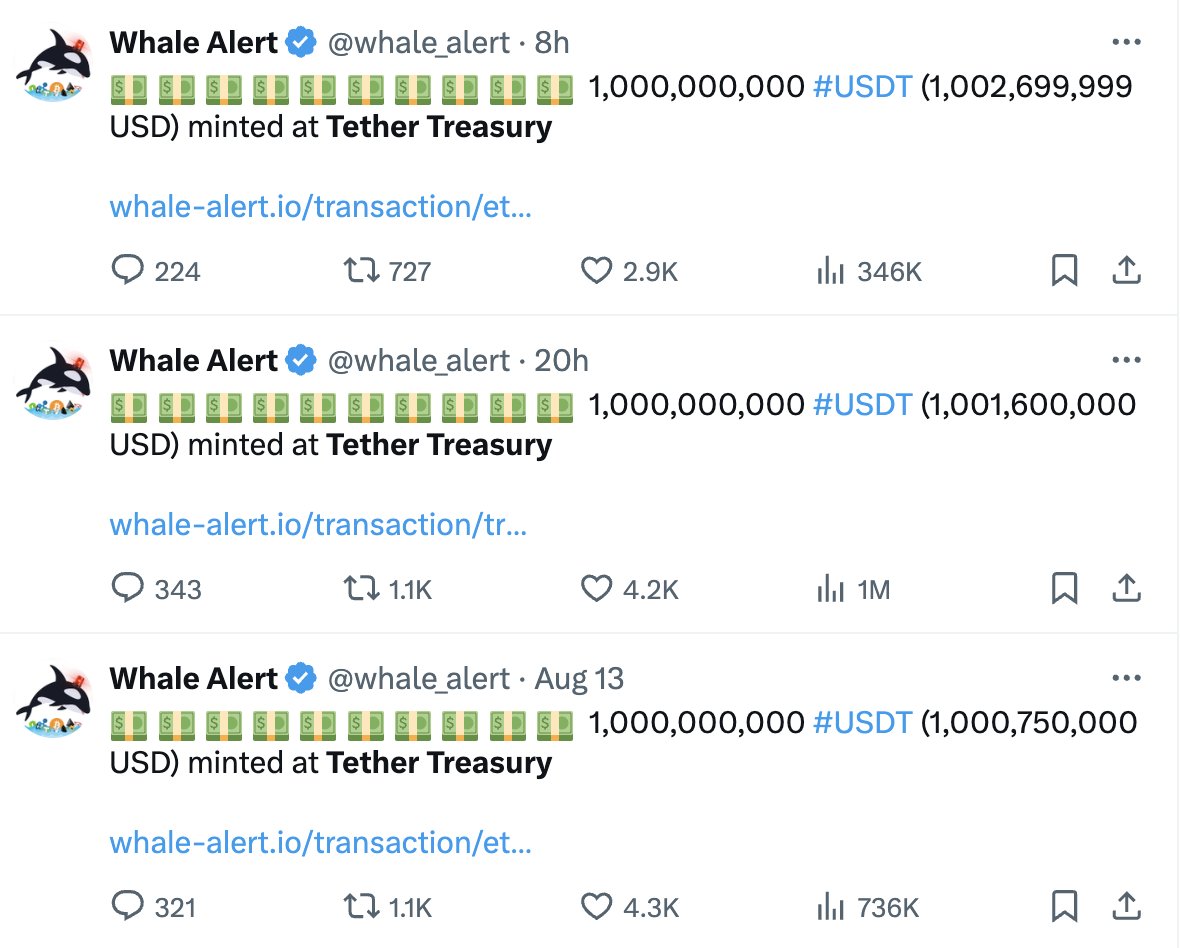Like the tweet with 2.9K likes
Viewport: 1180px width, 948px height.
[596, 270]
